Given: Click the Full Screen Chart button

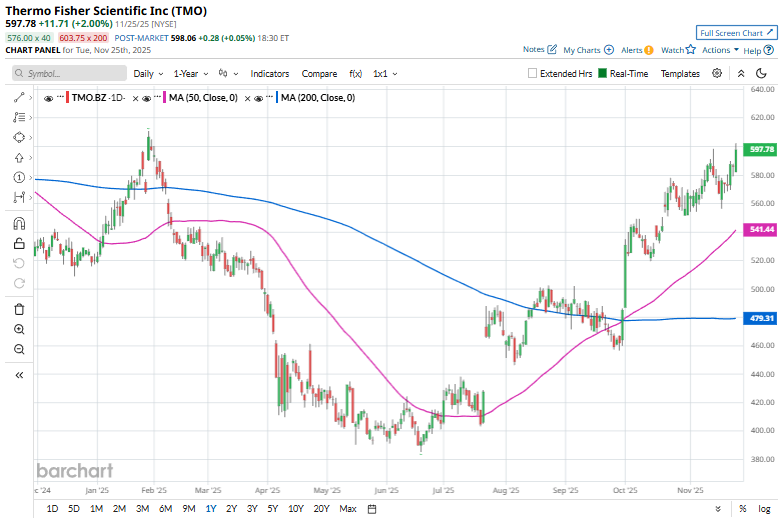Looking at the screenshot, I should click(736, 33).
